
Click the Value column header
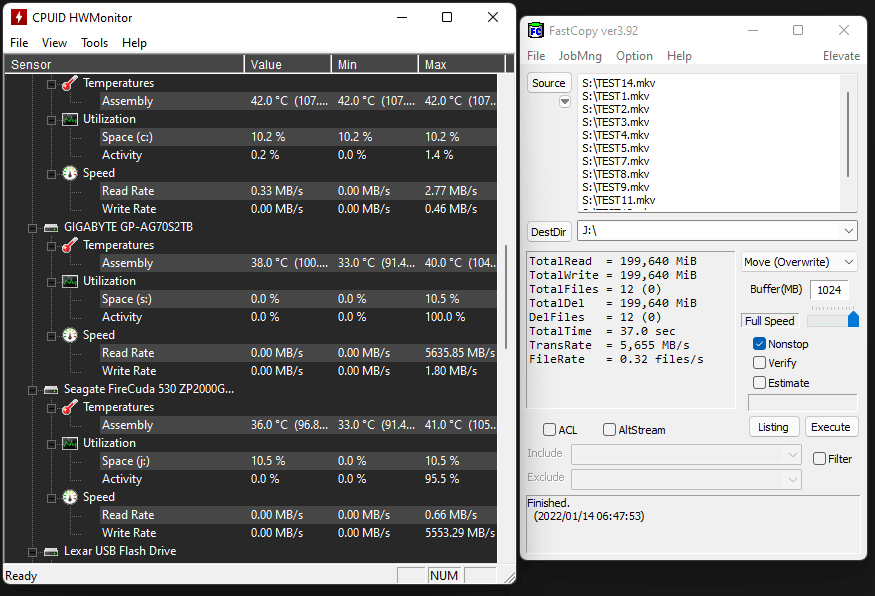[288, 65]
